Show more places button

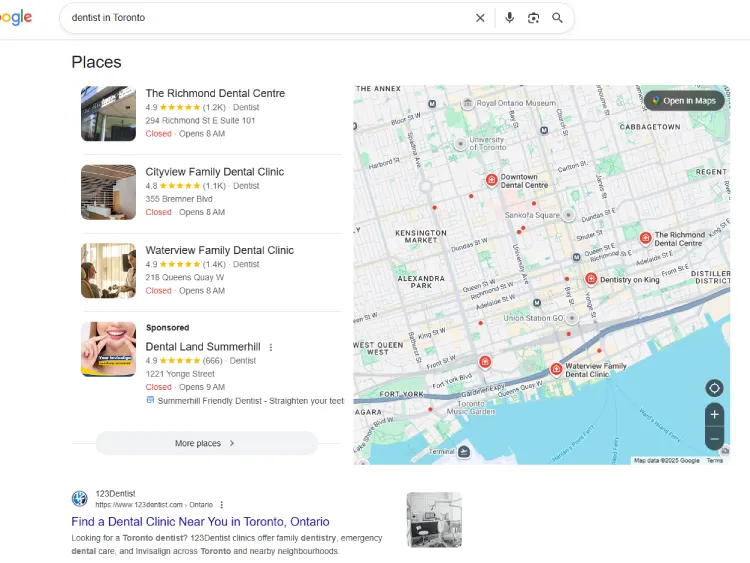tap(207, 443)
